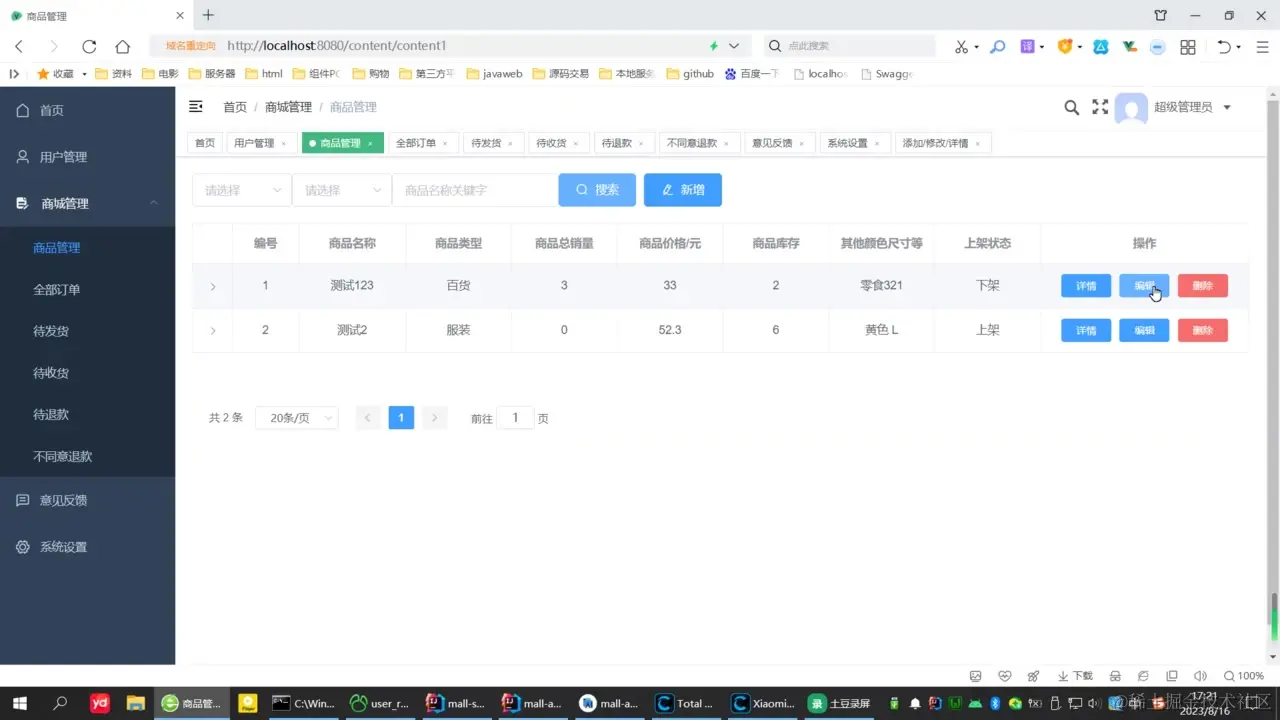Open the browser scissors screenshot tool
The image size is (1280, 720).
961,46
